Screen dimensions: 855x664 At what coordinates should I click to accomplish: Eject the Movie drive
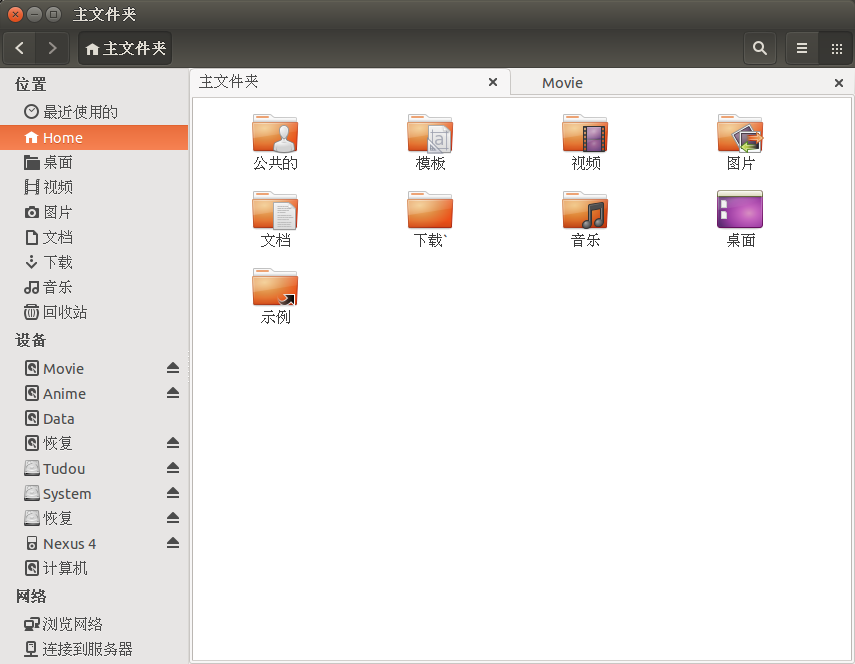coord(173,368)
